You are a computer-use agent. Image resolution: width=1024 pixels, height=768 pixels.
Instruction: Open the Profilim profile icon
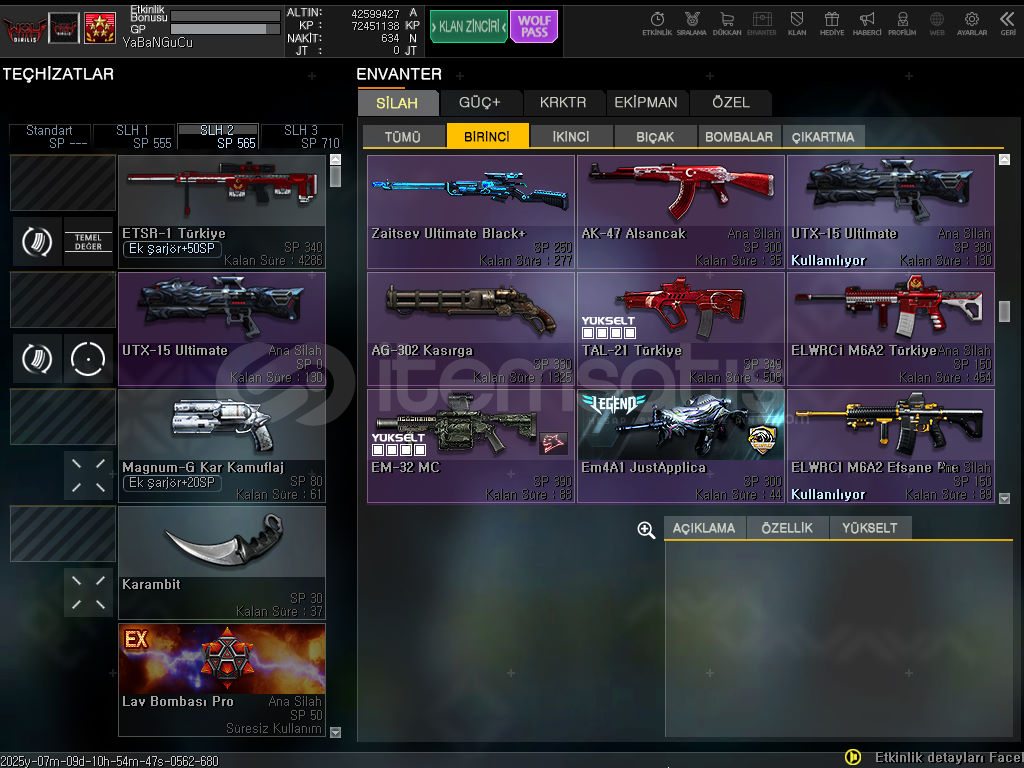click(x=902, y=23)
